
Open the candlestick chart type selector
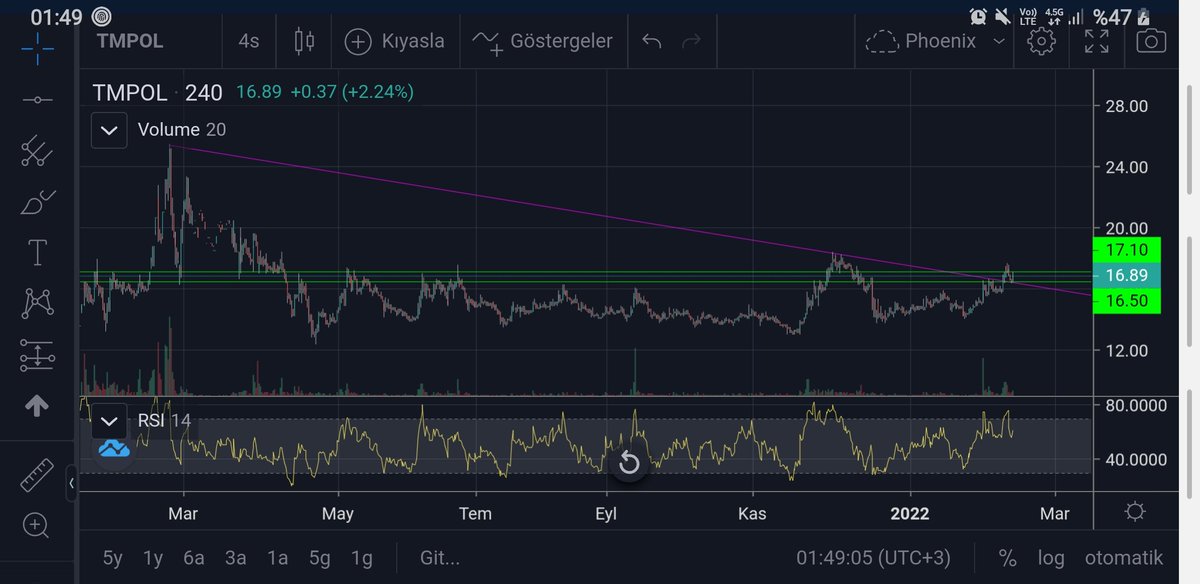tap(304, 41)
